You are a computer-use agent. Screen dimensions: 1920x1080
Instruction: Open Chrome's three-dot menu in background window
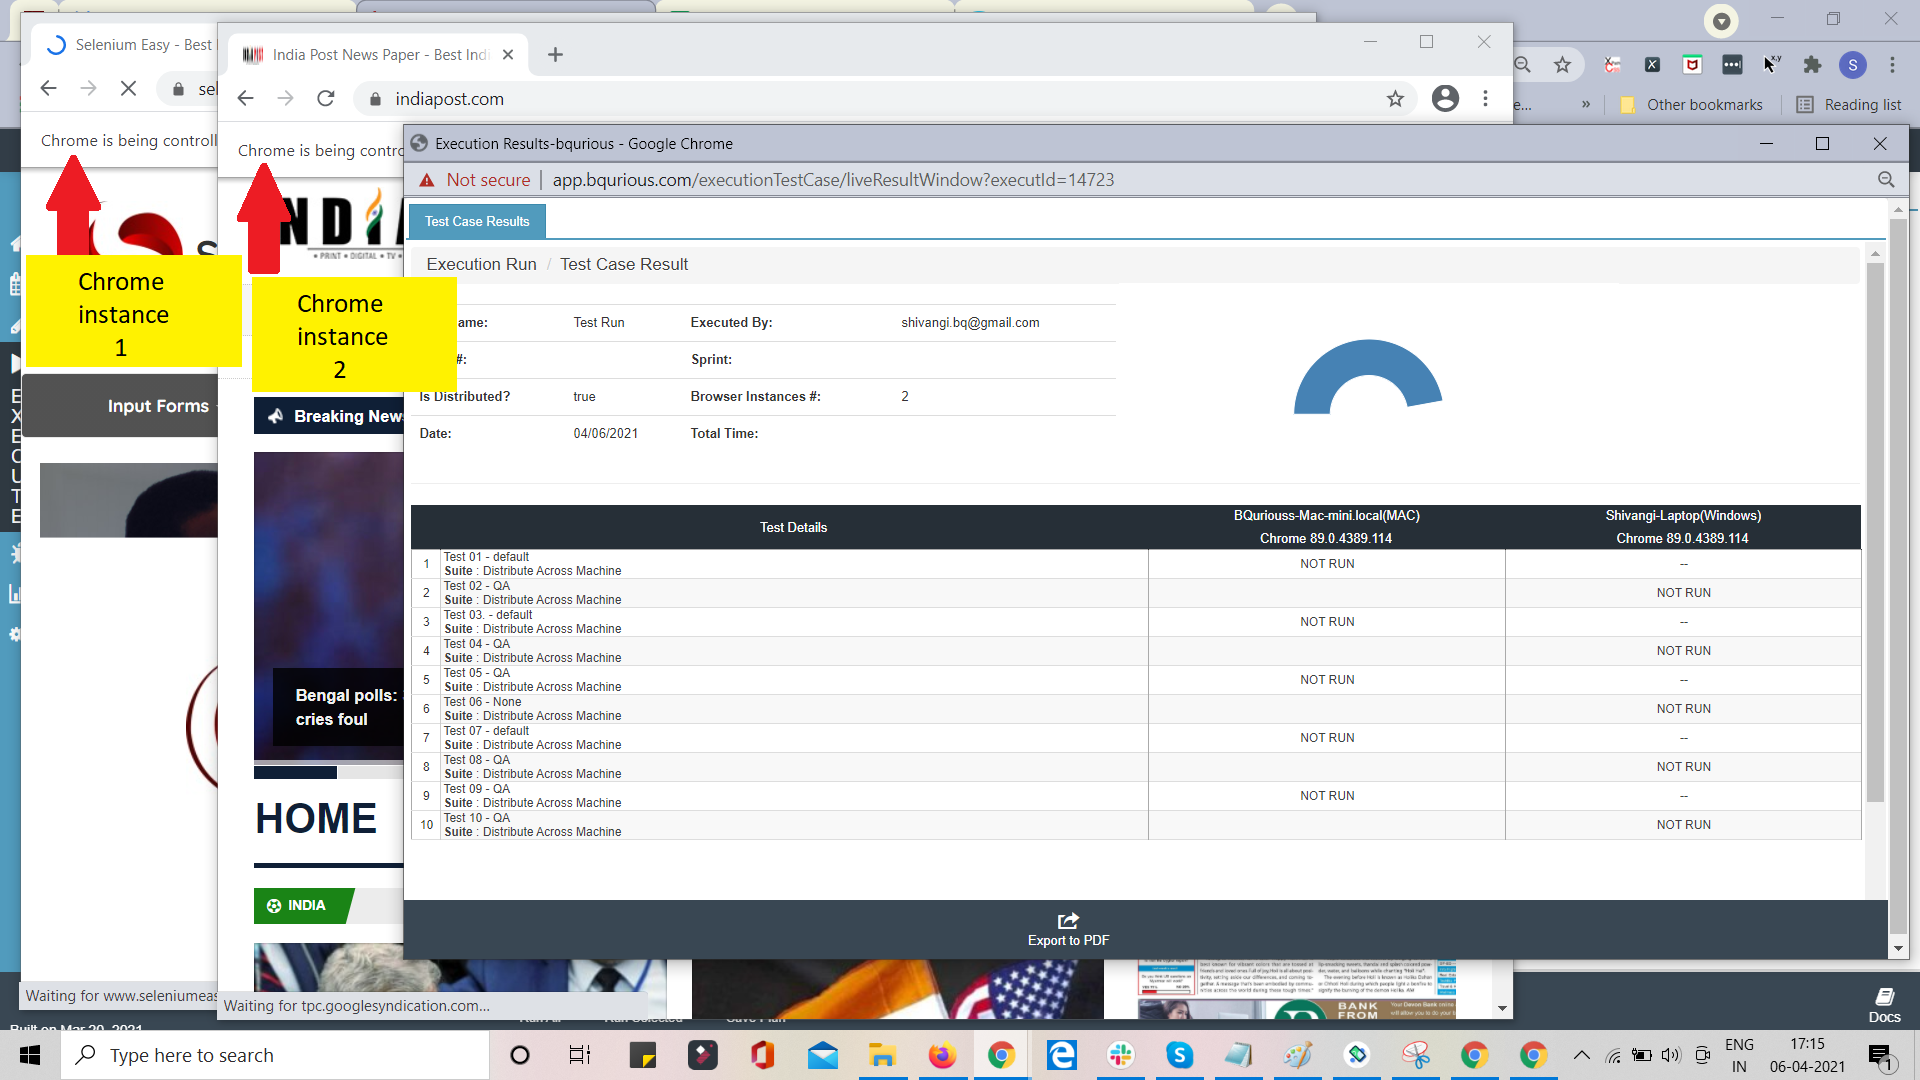[x=1892, y=65]
